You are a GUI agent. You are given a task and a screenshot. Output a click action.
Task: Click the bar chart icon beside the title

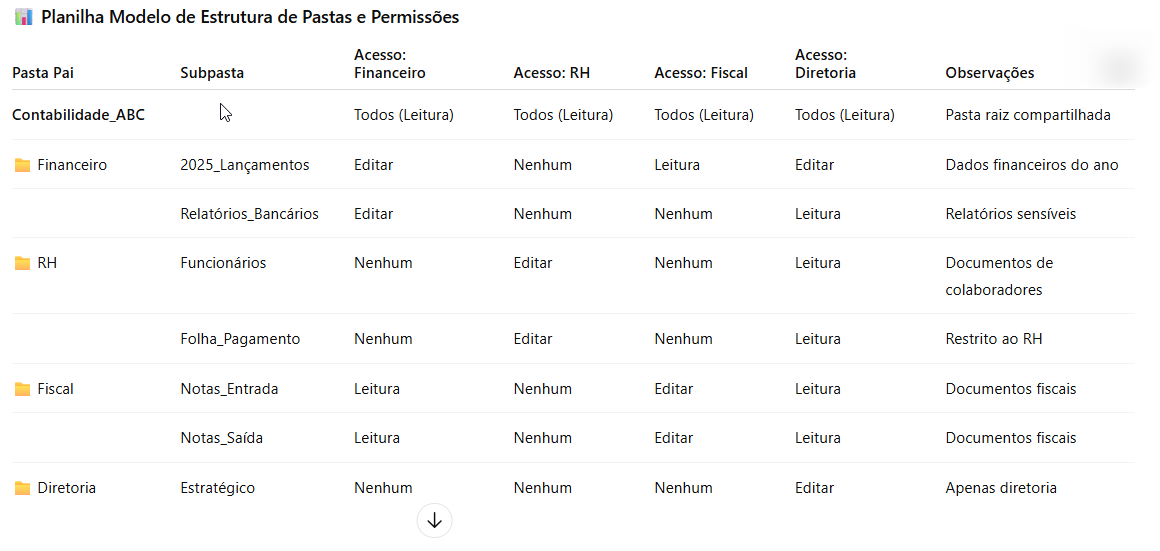click(x=23, y=17)
